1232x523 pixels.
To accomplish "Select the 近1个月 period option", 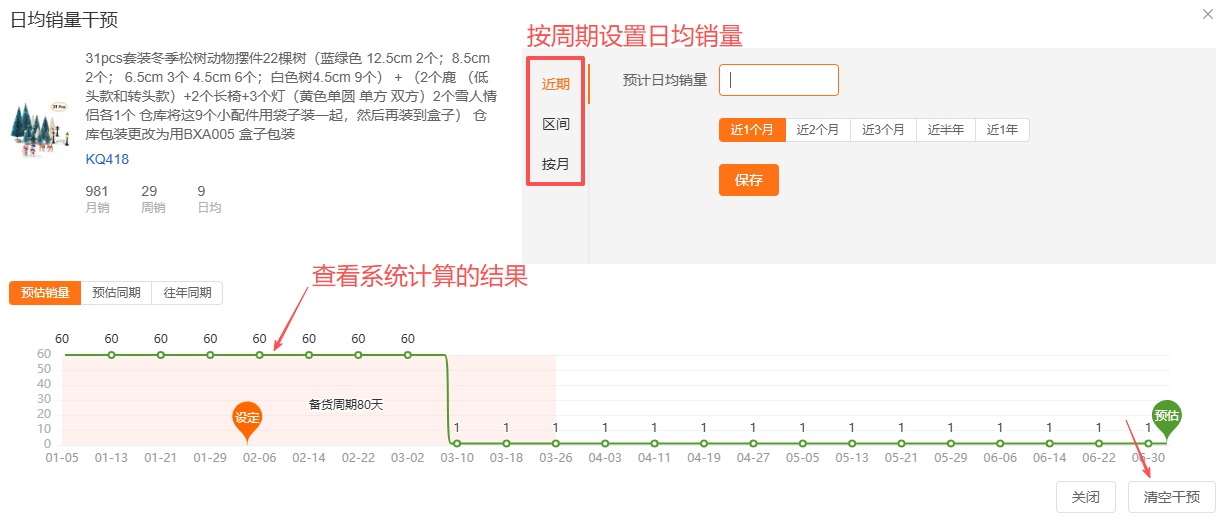I will (752, 130).
